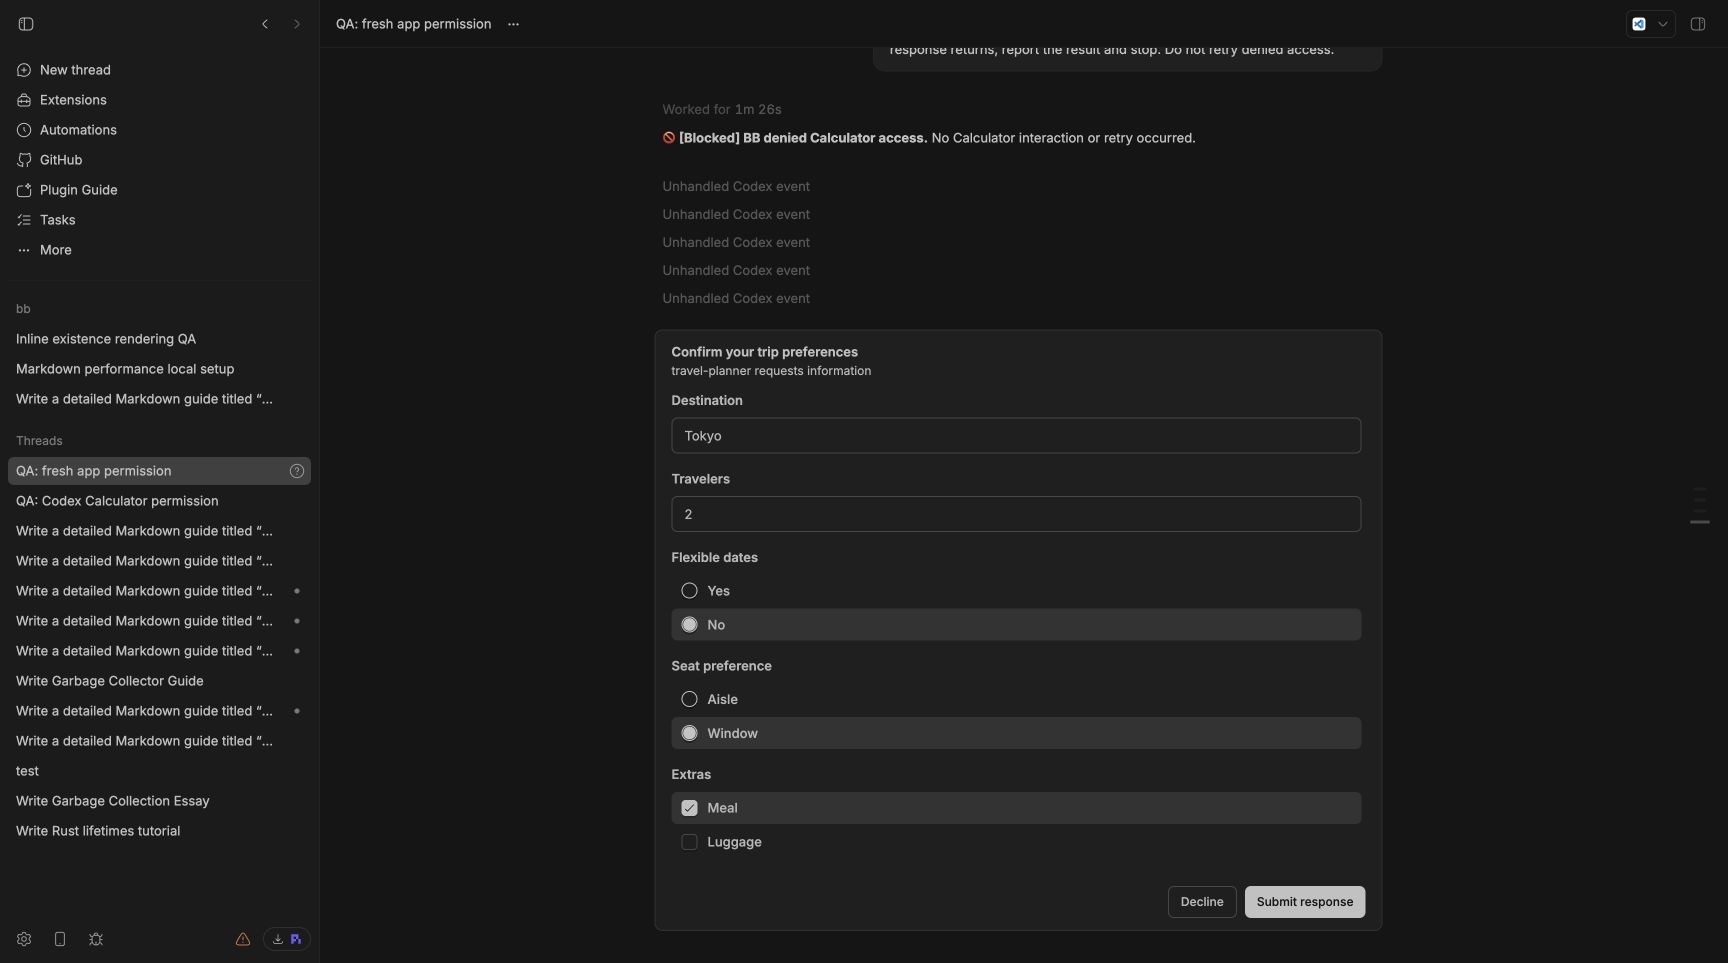The width and height of the screenshot is (1728, 963).
Task: Decline the trip preferences request
Action: pyautogui.click(x=1202, y=902)
